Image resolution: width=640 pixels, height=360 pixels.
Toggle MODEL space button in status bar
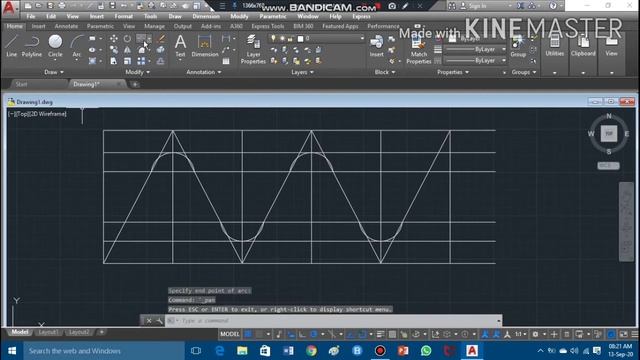pyautogui.click(x=230, y=334)
